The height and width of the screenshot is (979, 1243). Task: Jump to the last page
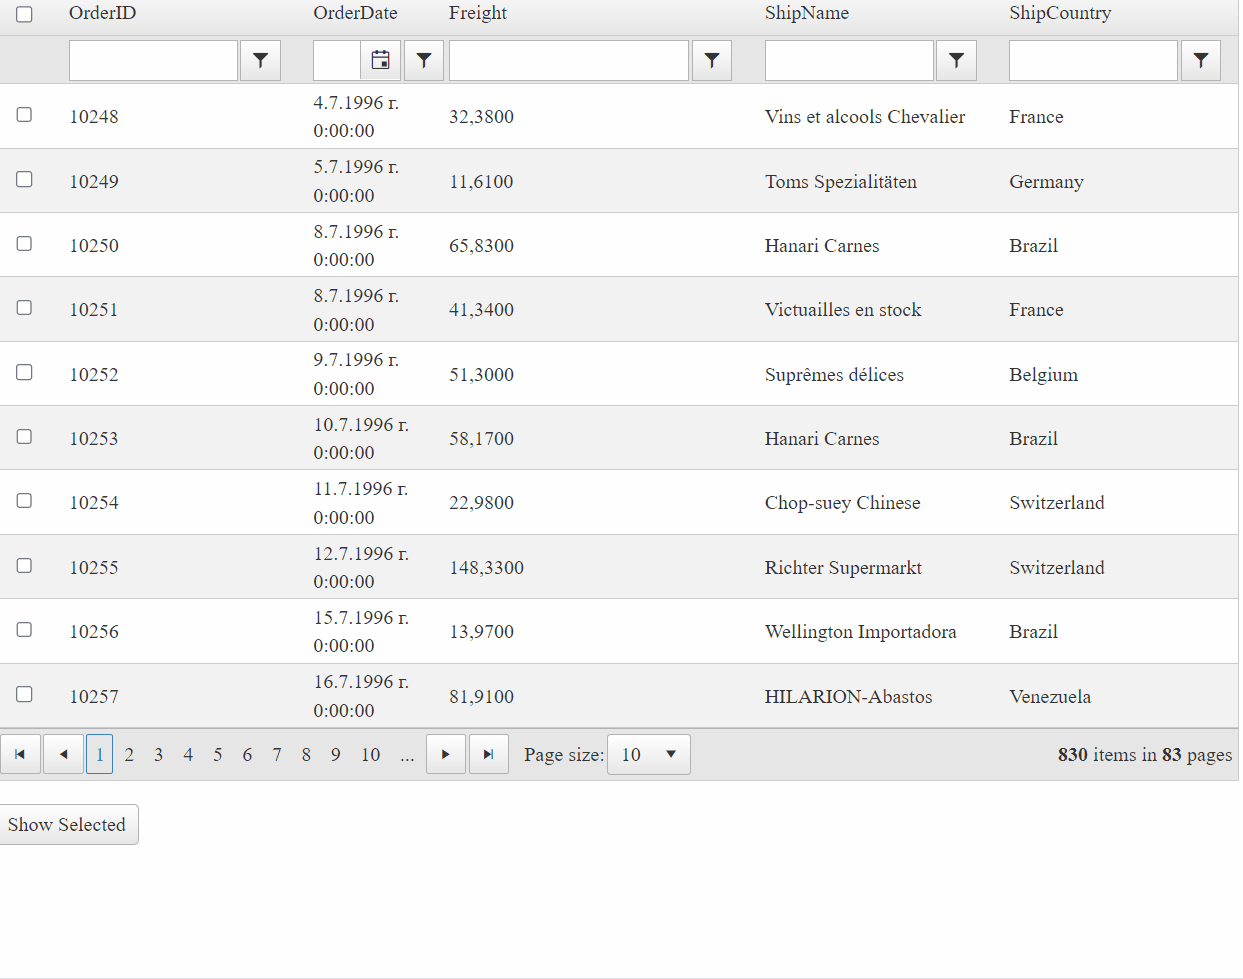pyautogui.click(x=489, y=754)
